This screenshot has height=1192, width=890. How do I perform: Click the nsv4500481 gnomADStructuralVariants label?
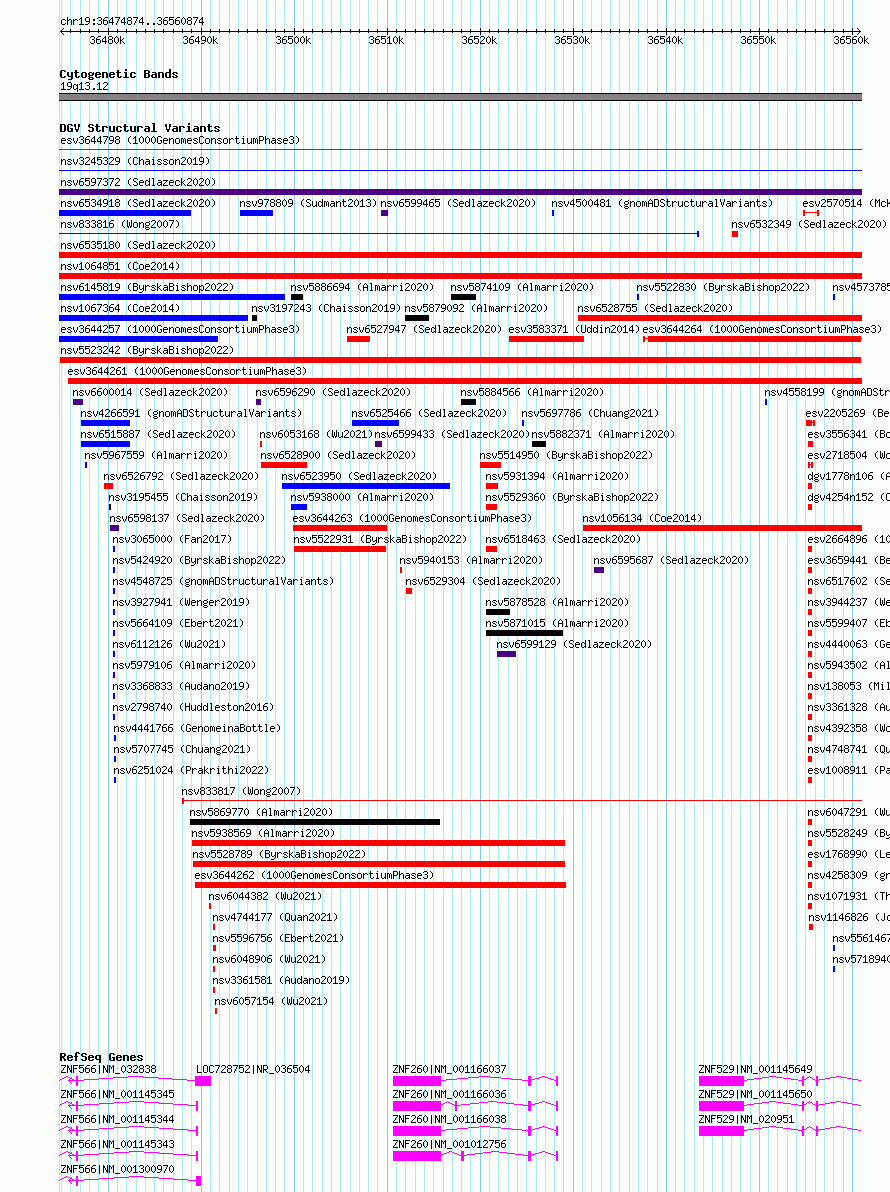[662, 203]
